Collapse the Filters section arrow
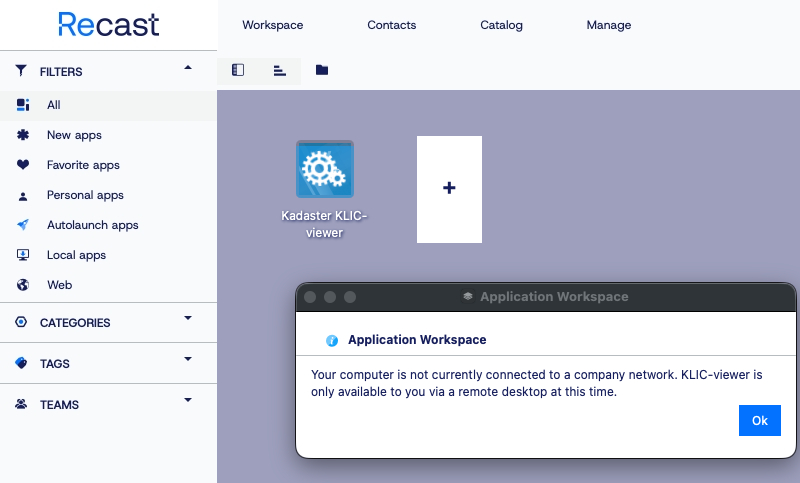The image size is (800, 483). click(188, 68)
